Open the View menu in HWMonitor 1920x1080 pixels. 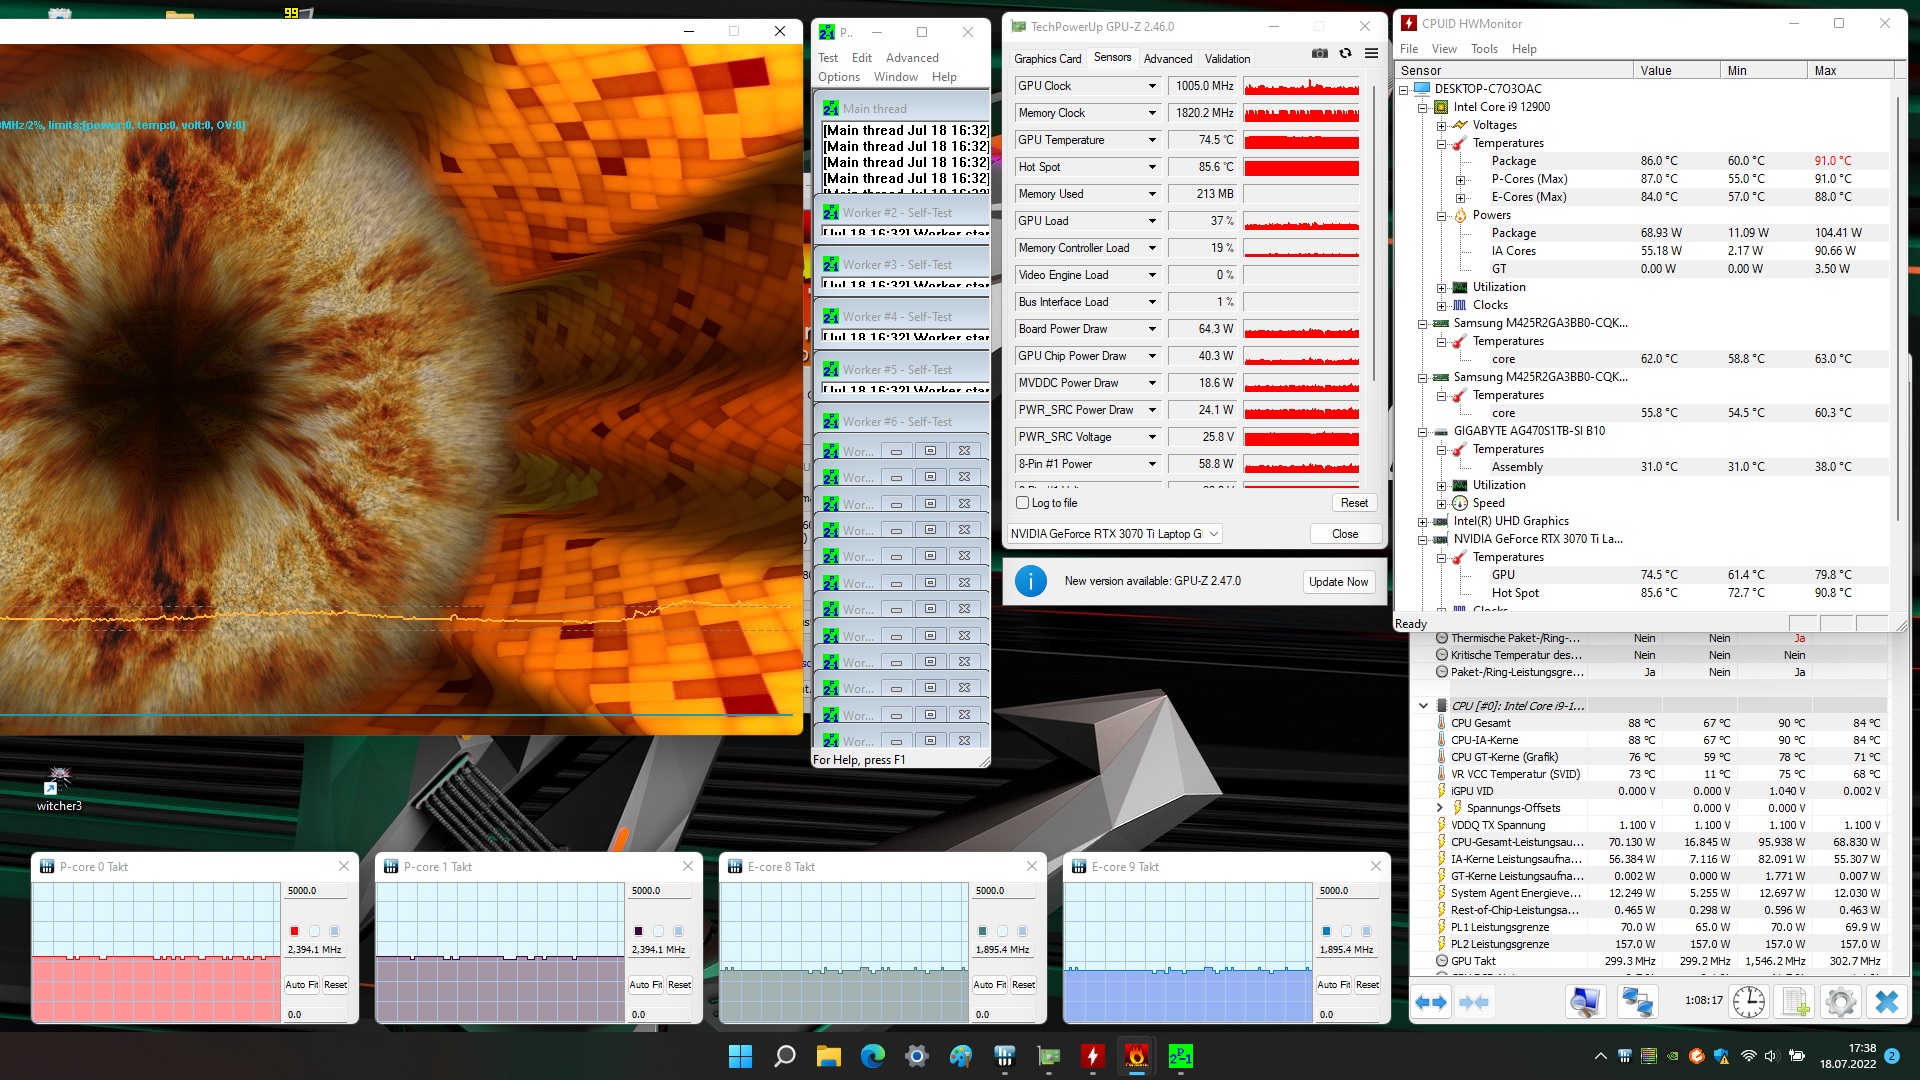pos(1444,49)
